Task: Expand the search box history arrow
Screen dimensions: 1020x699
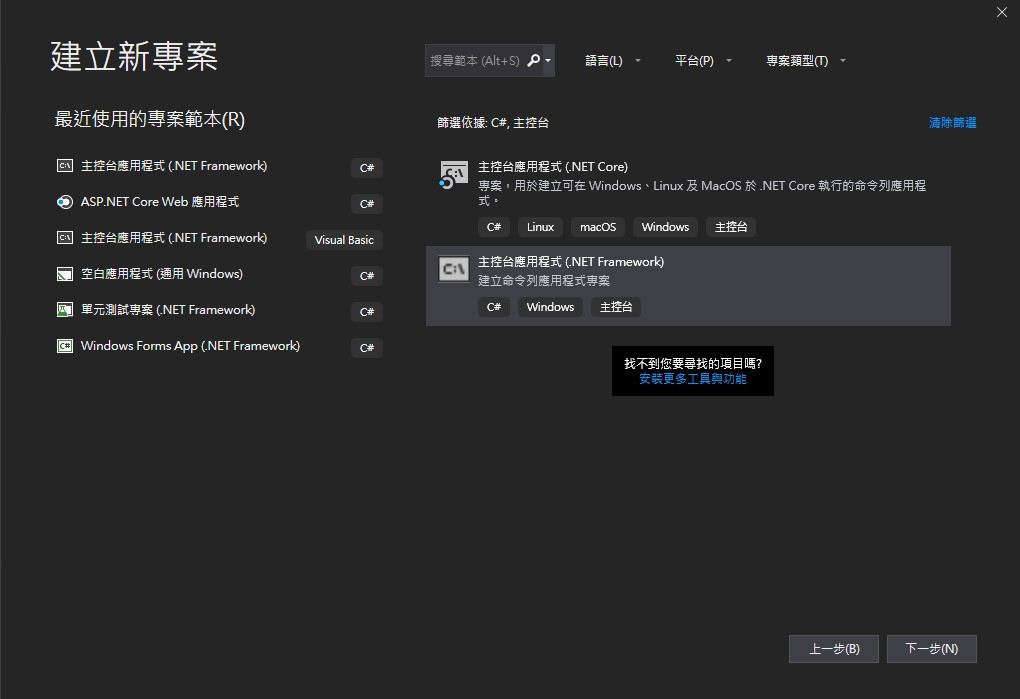Action: [548, 60]
